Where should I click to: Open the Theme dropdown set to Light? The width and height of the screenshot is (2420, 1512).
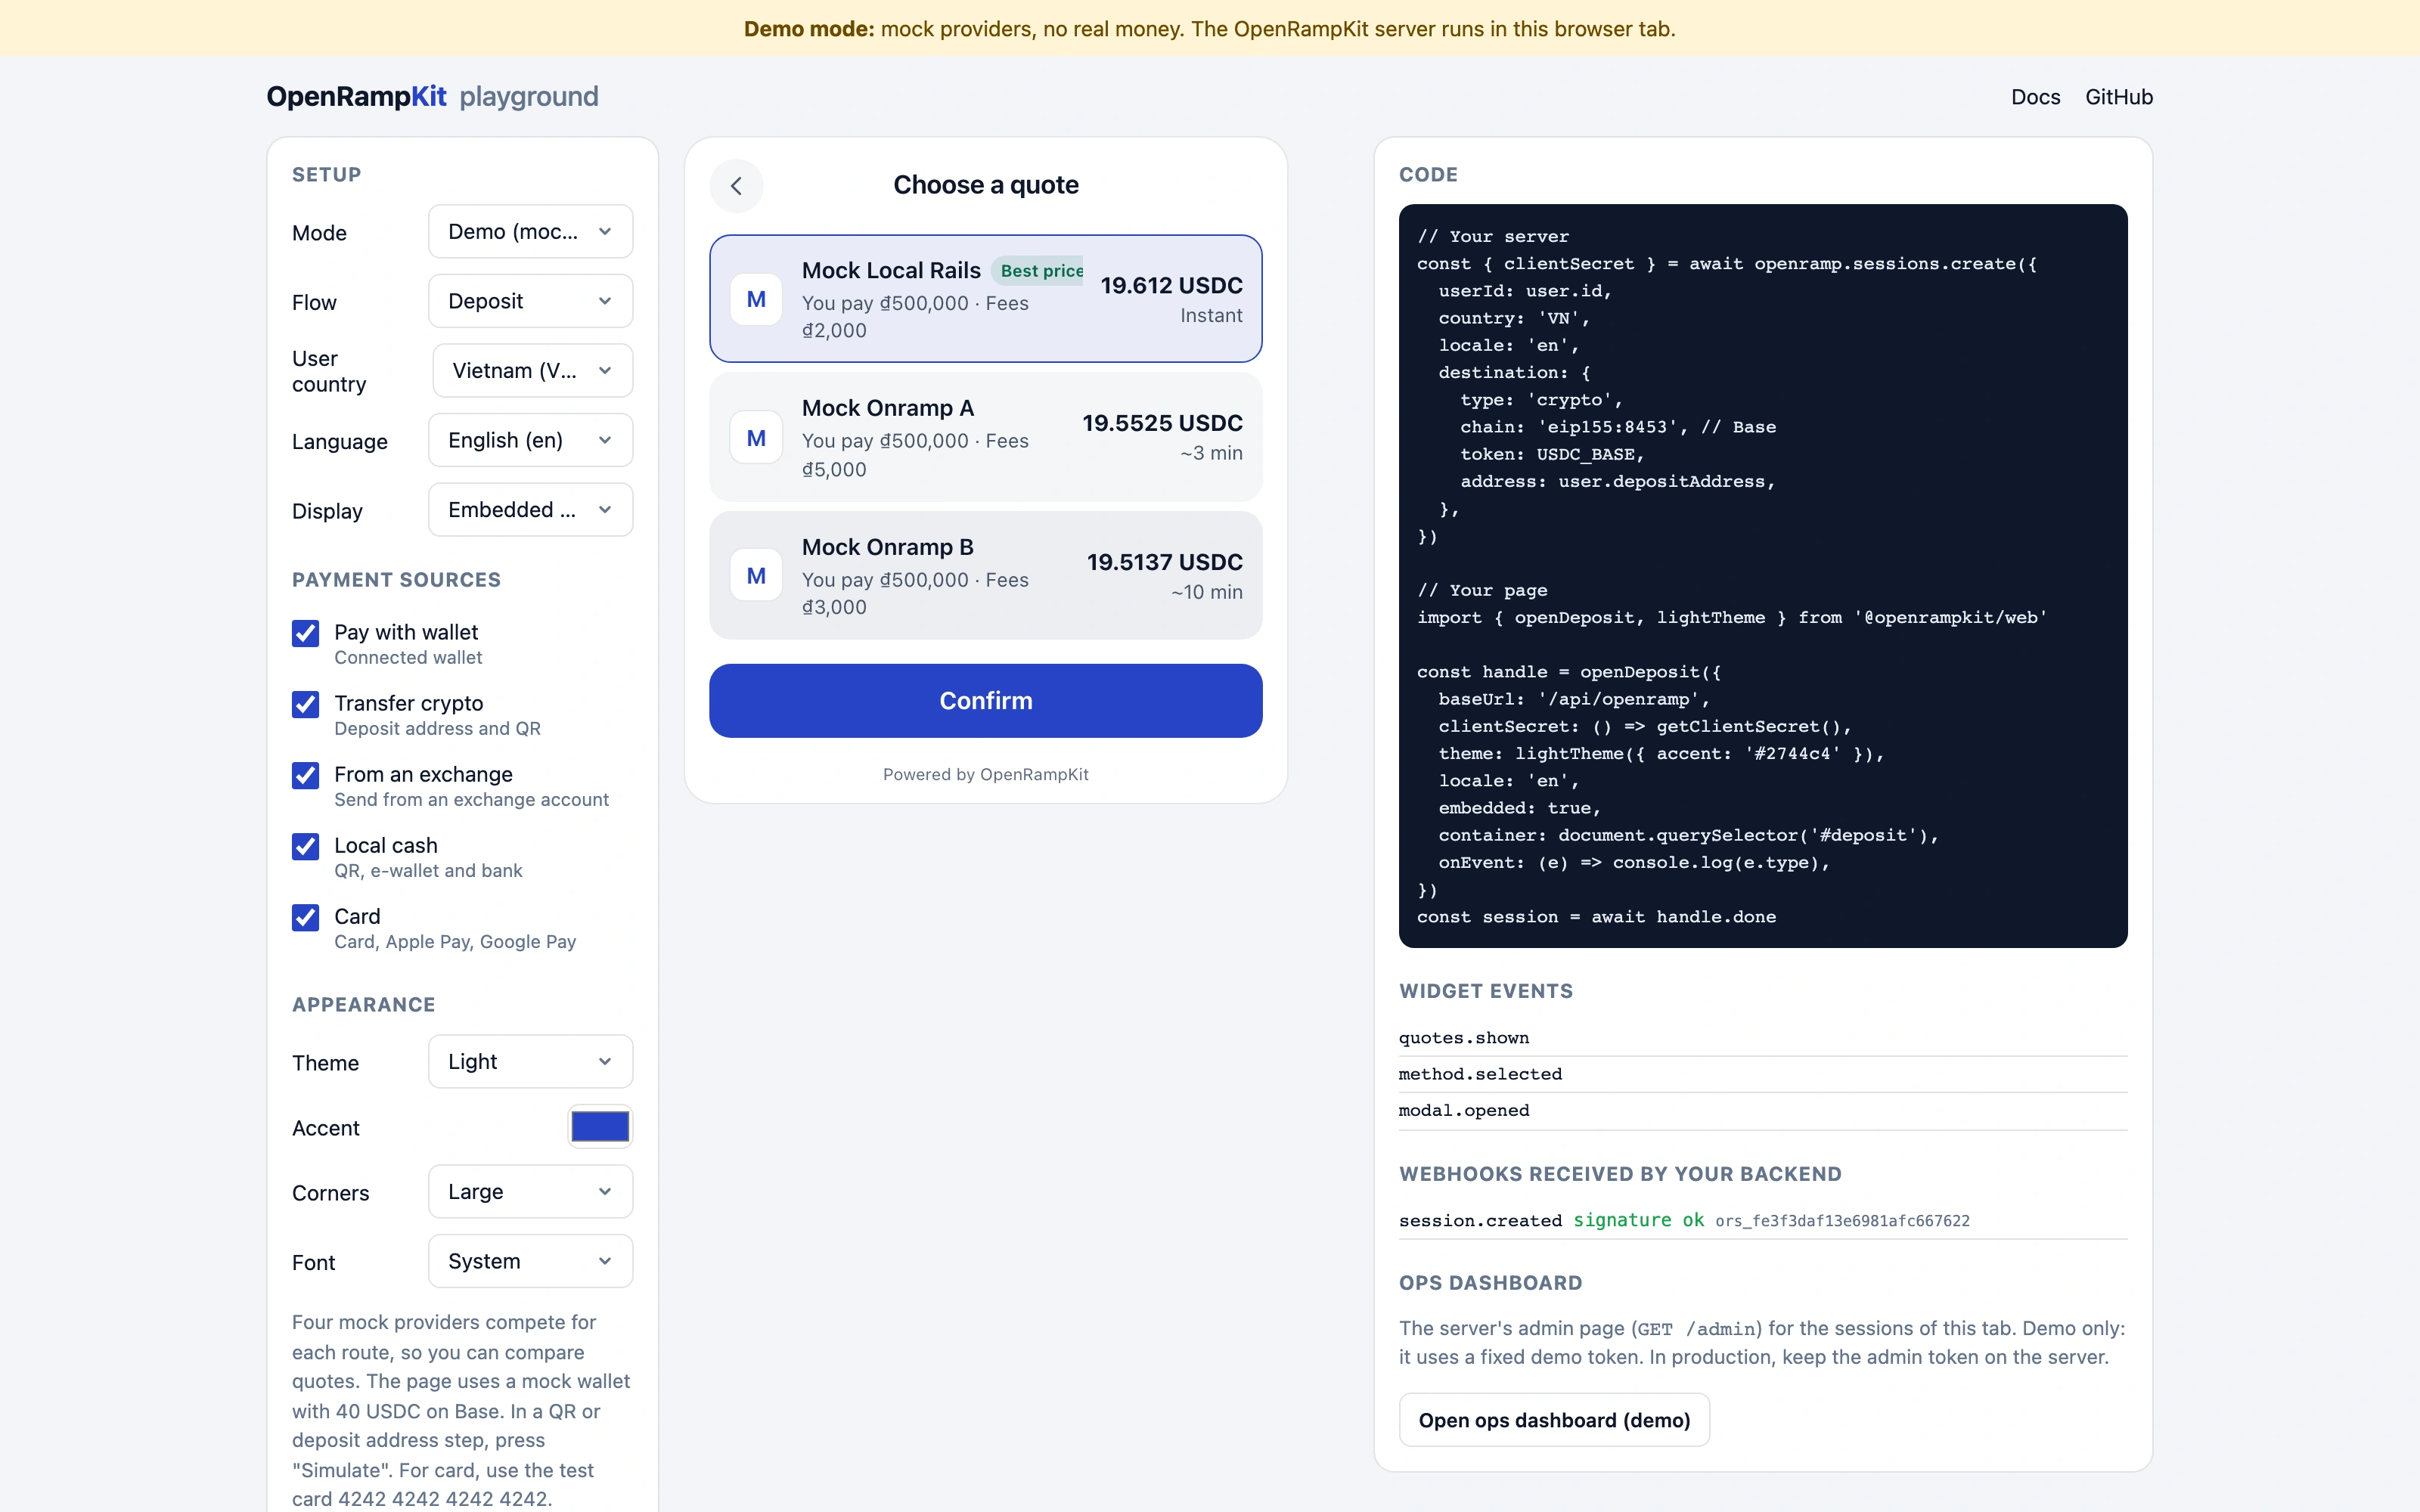coord(530,1062)
